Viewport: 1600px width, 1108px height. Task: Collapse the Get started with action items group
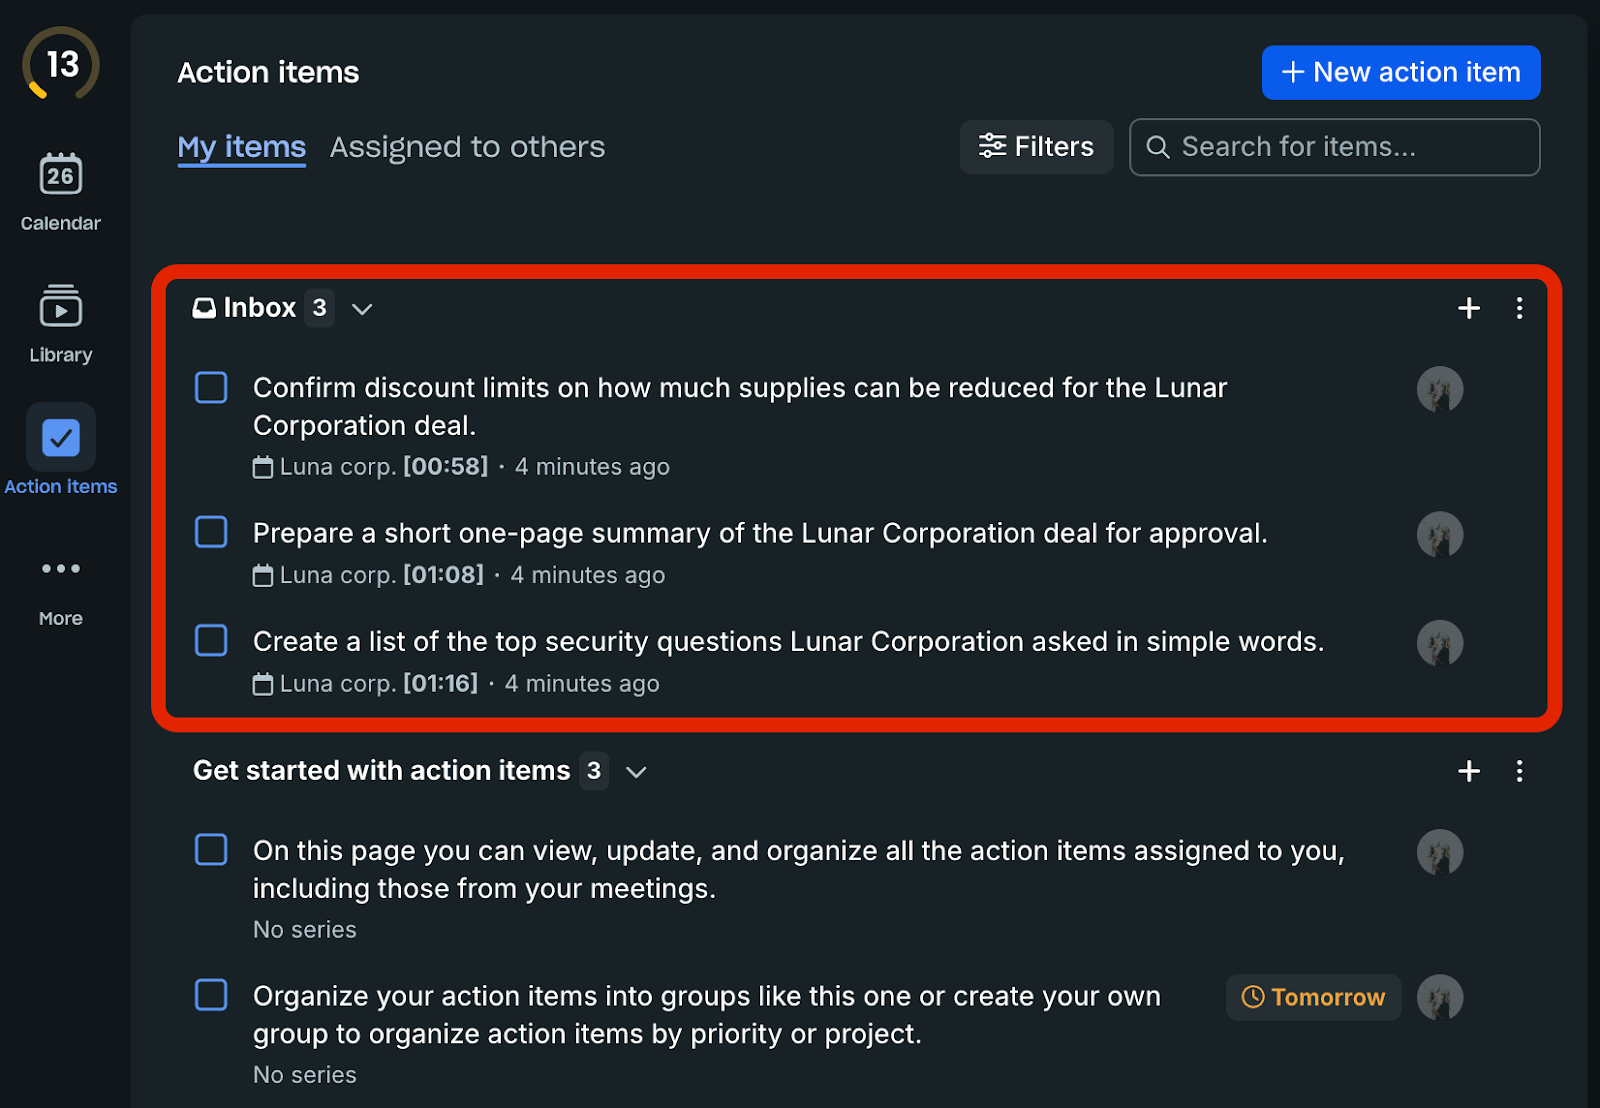pyautogui.click(x=636, y=772)
